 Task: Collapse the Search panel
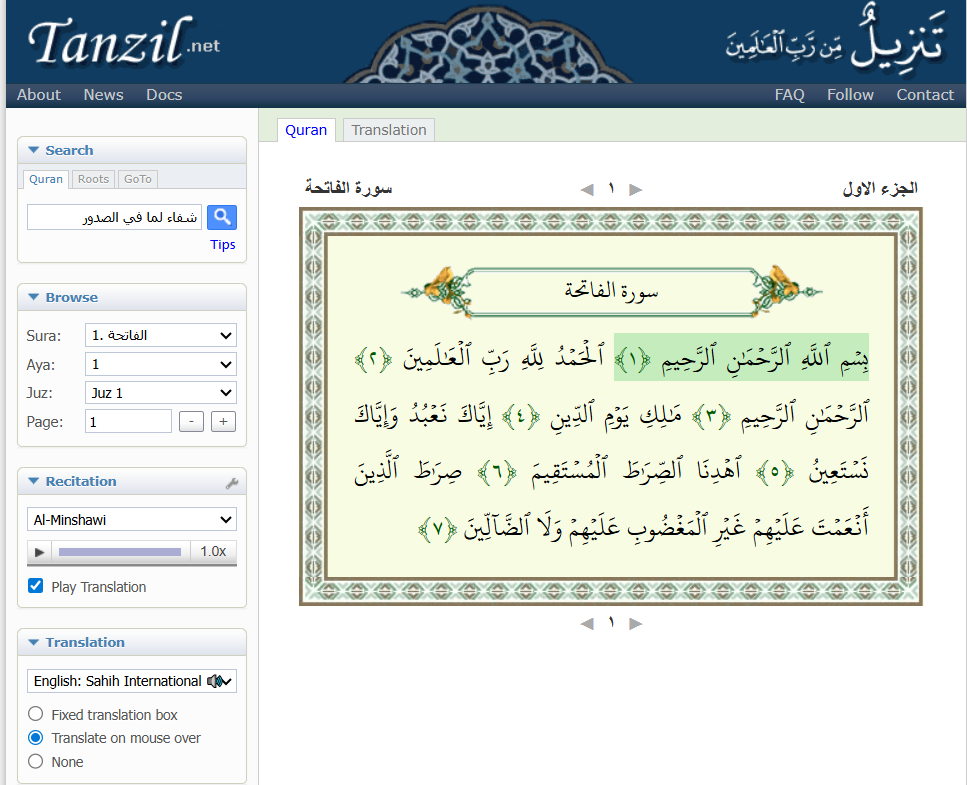tap(34, 150)
